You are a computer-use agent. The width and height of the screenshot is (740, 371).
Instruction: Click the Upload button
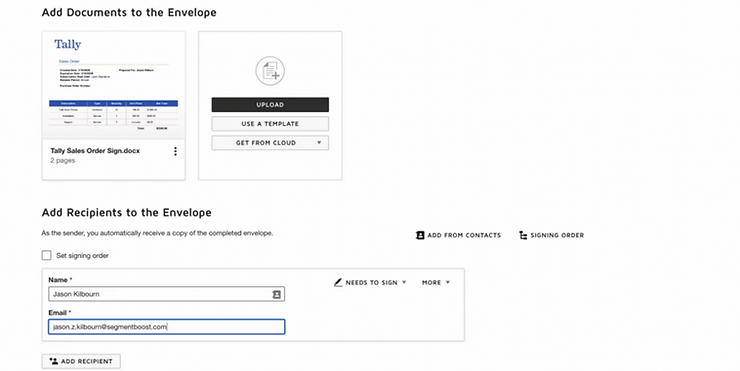[270, 105]
